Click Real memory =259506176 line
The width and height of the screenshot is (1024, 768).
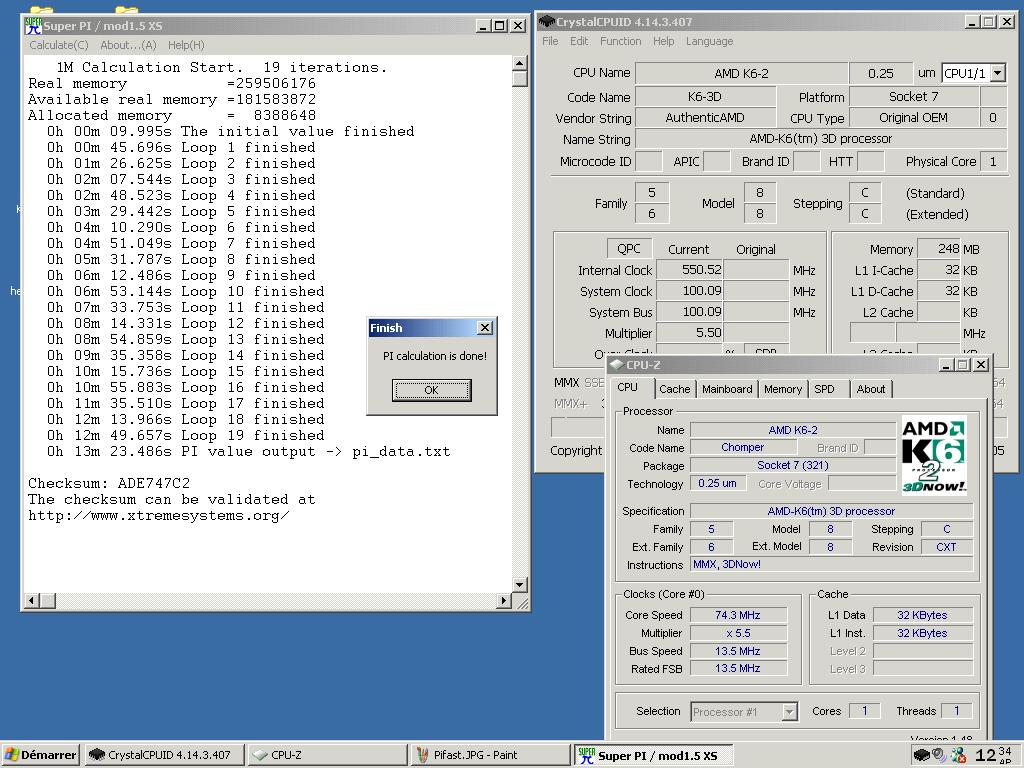pyautogui.click(x=172, y=84)
